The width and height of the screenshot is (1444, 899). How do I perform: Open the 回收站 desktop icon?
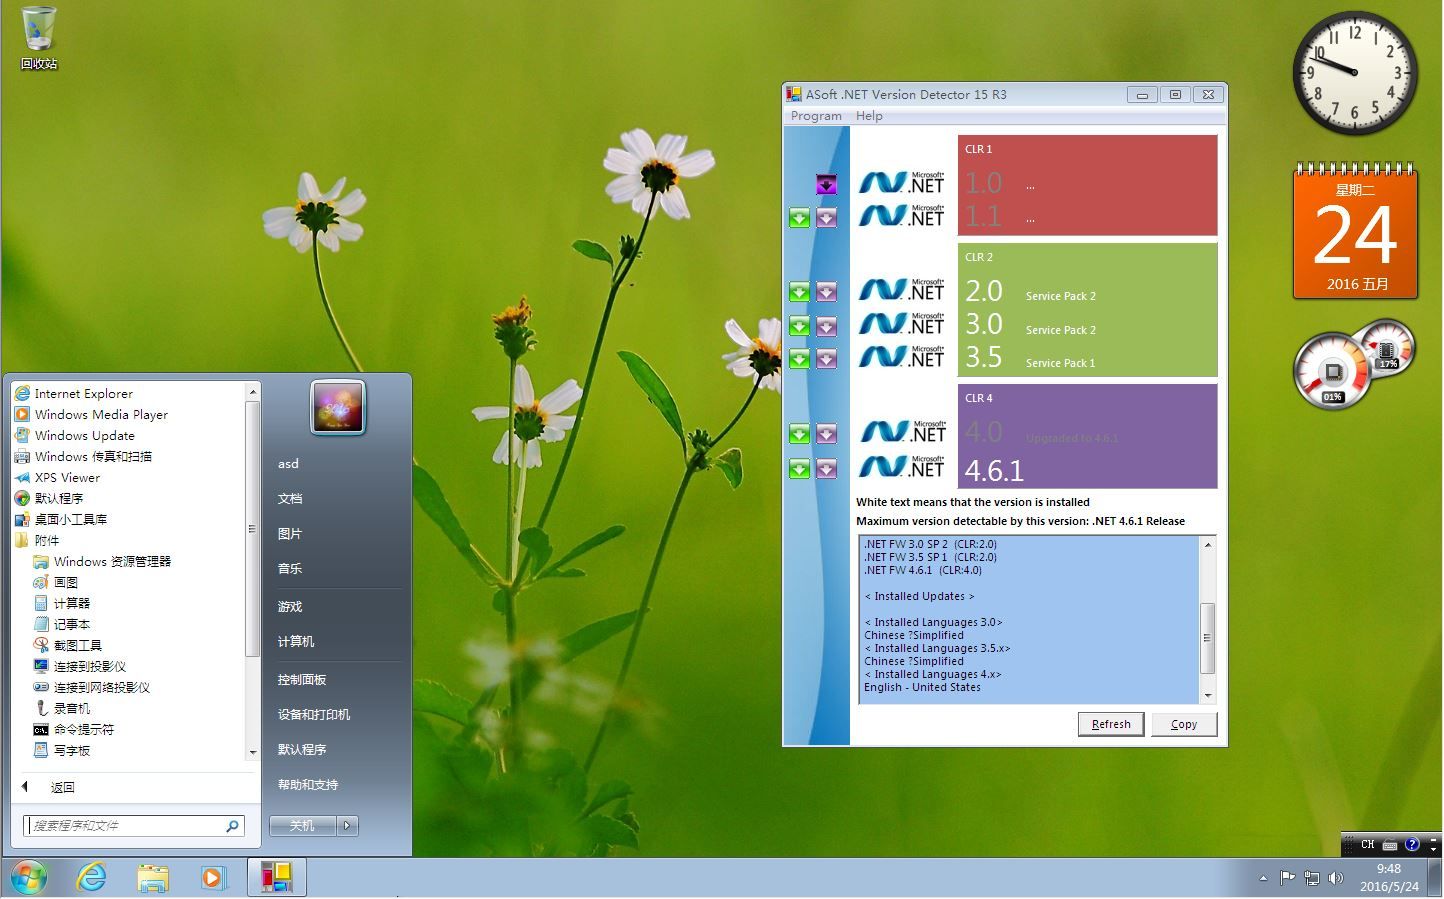pyautogui.click(x=38, y=30)
